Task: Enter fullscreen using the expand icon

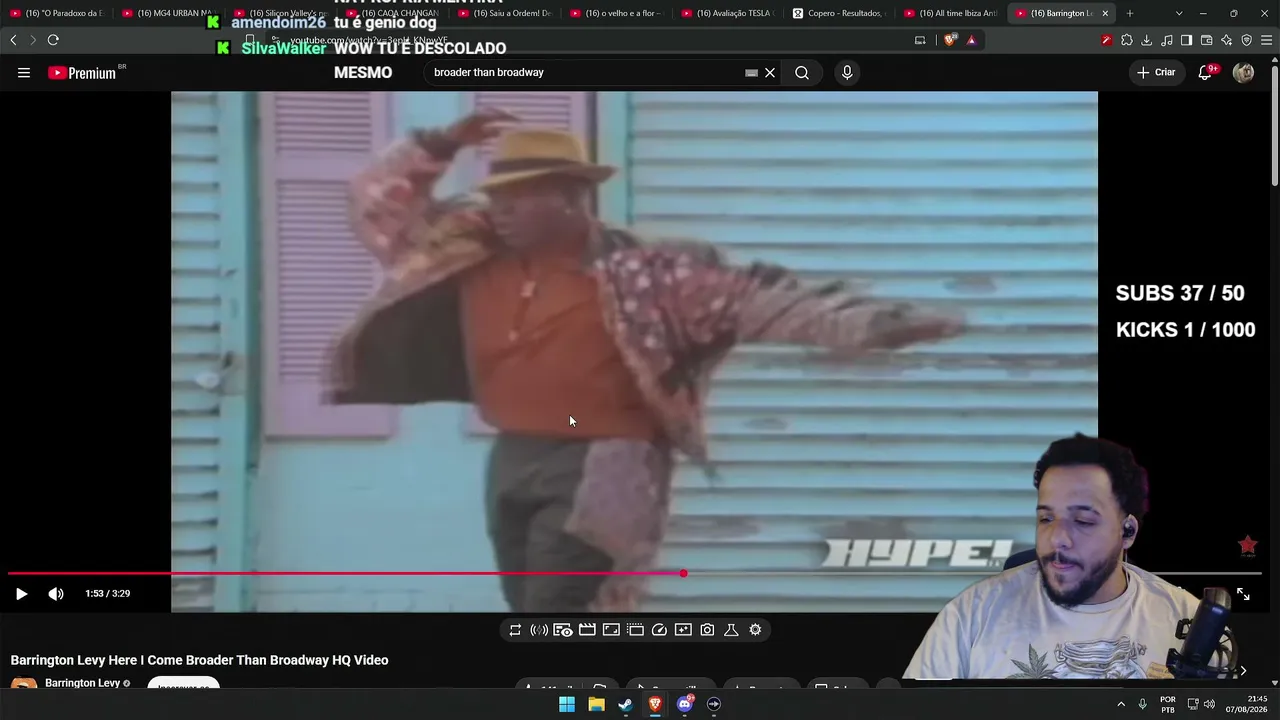Action: (x=1243, y=594)
